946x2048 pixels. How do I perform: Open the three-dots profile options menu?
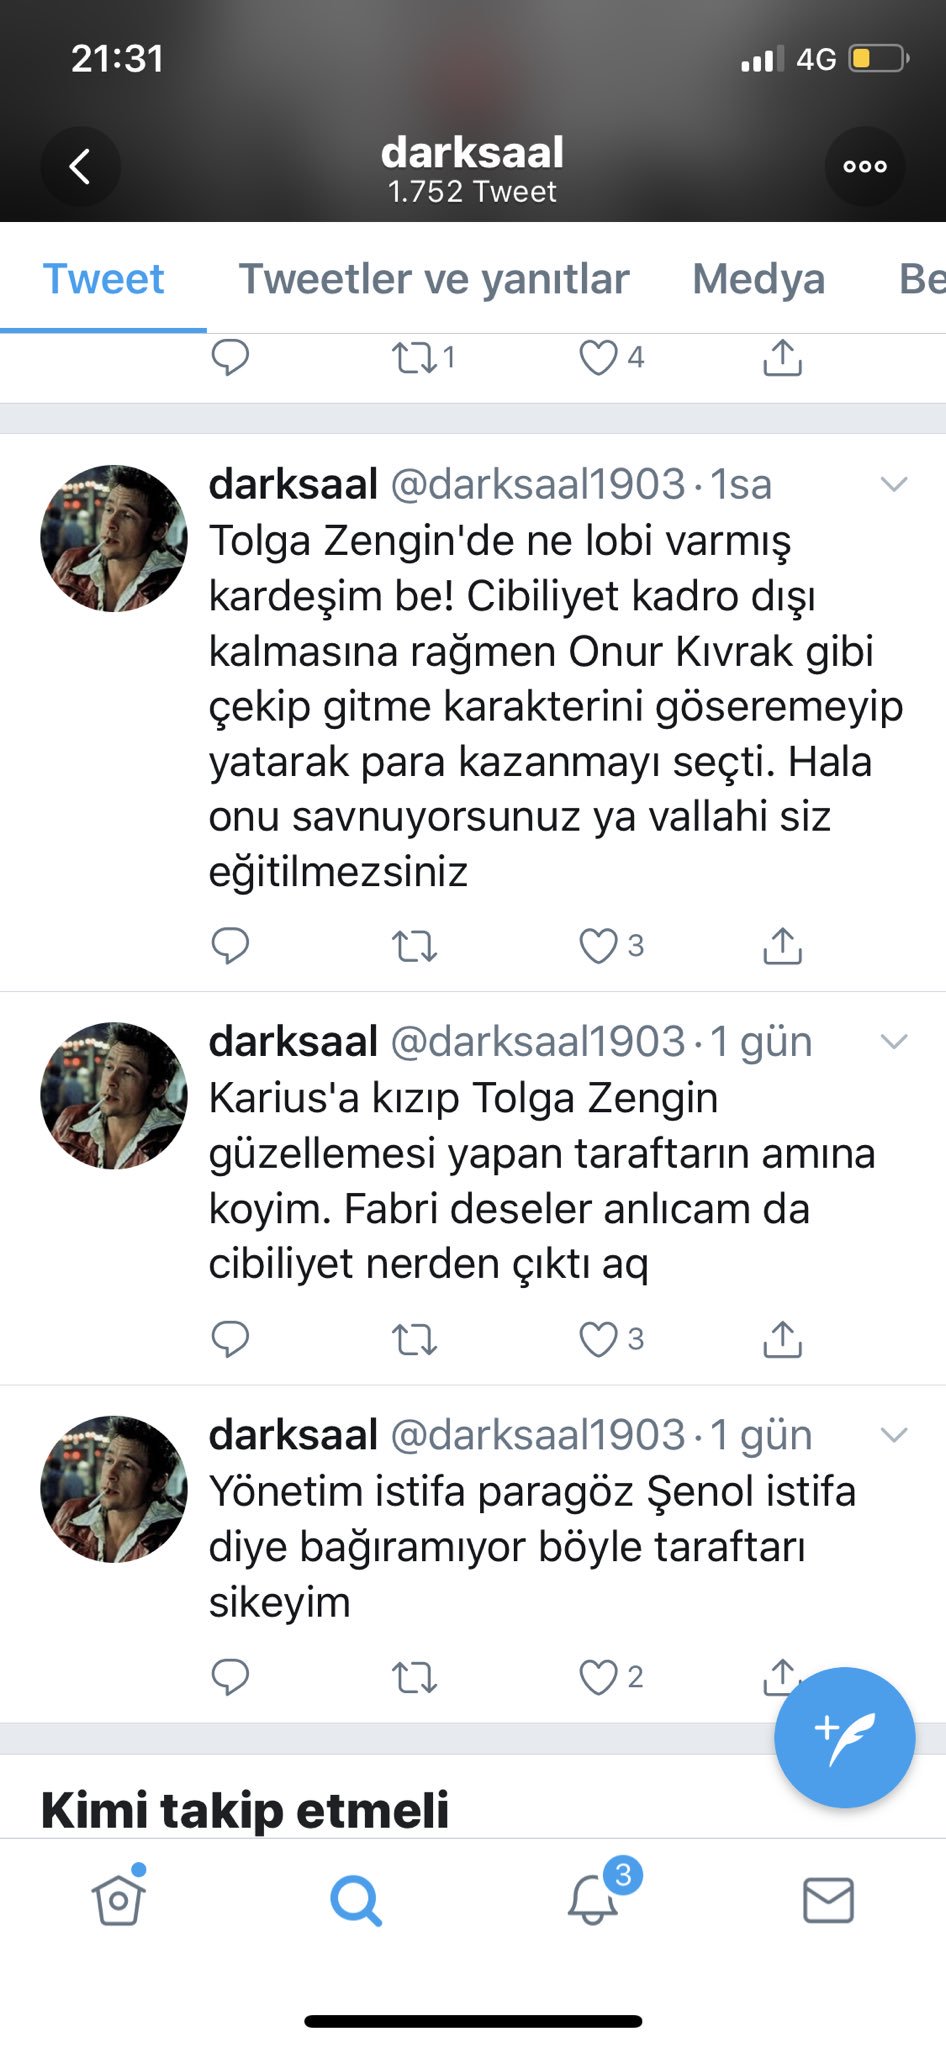click(865, 166)
